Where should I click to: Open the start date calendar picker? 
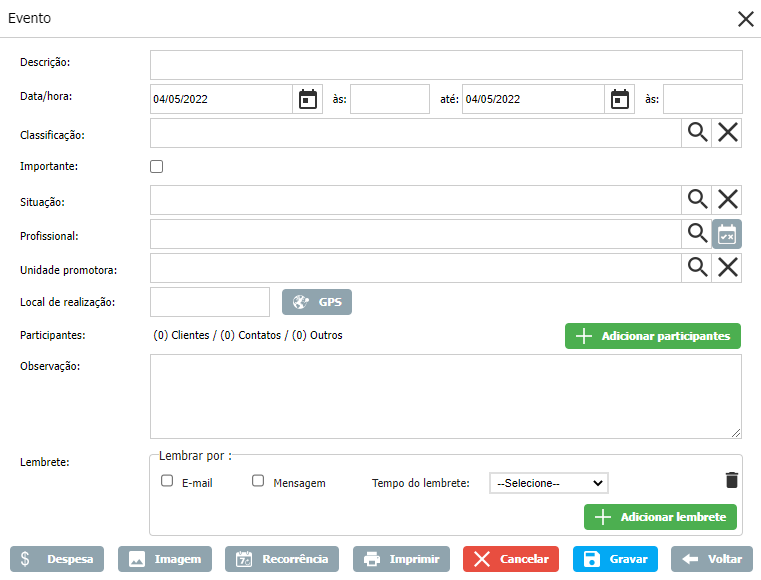[x=308, y=99]
